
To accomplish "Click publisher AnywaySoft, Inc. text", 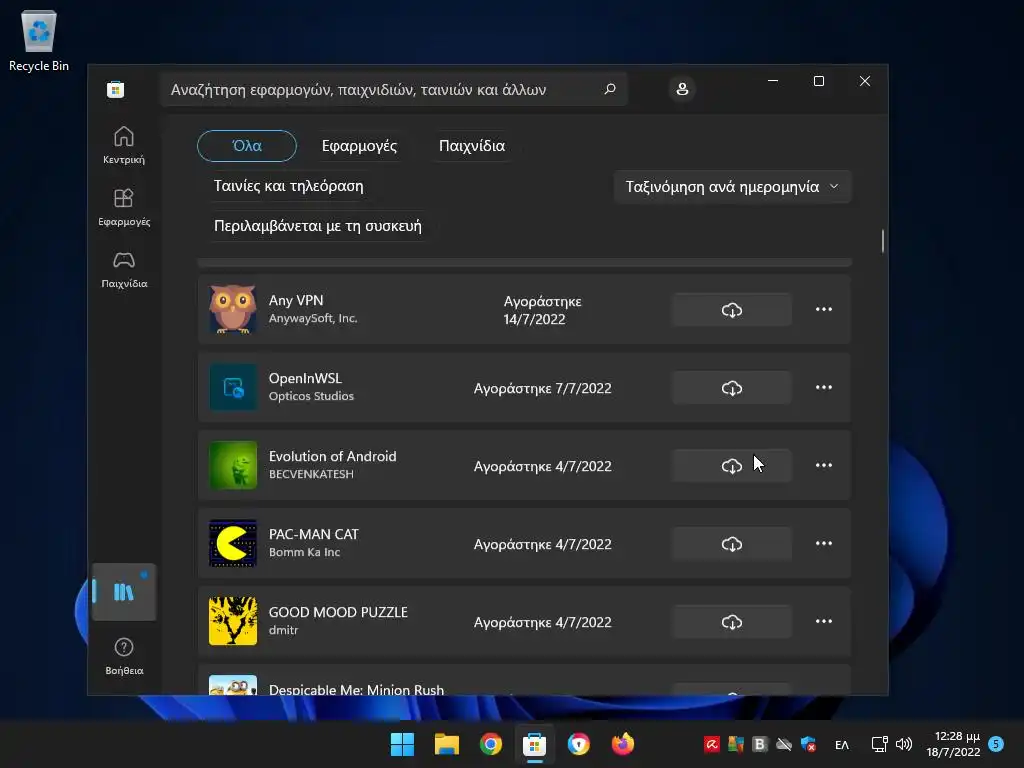I will pyautogui.click(x=313, y=319).
